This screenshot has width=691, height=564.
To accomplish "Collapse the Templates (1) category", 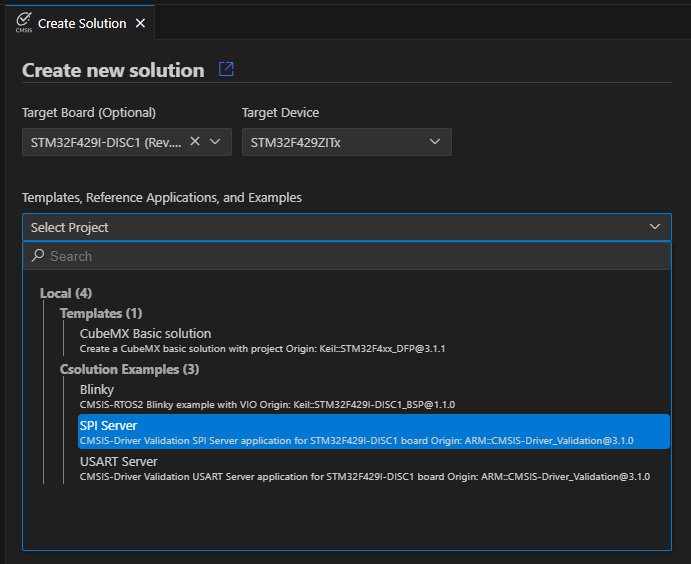I will coord(101,313).
